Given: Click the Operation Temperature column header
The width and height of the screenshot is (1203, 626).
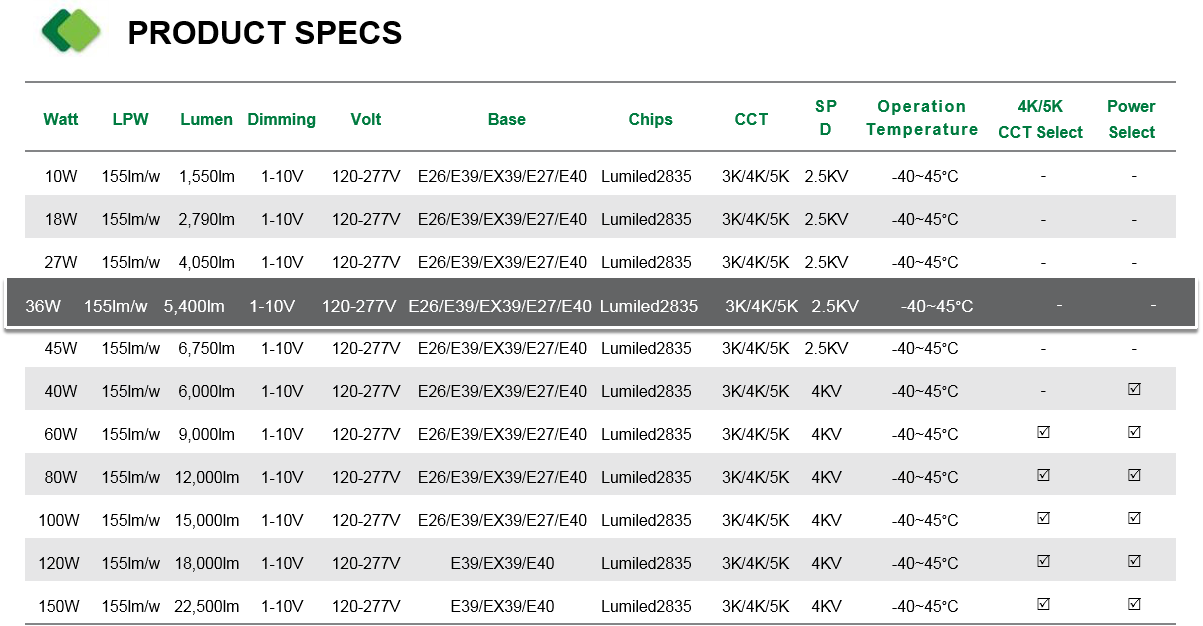Looking at the screenshot, I should tap(922, 118).
